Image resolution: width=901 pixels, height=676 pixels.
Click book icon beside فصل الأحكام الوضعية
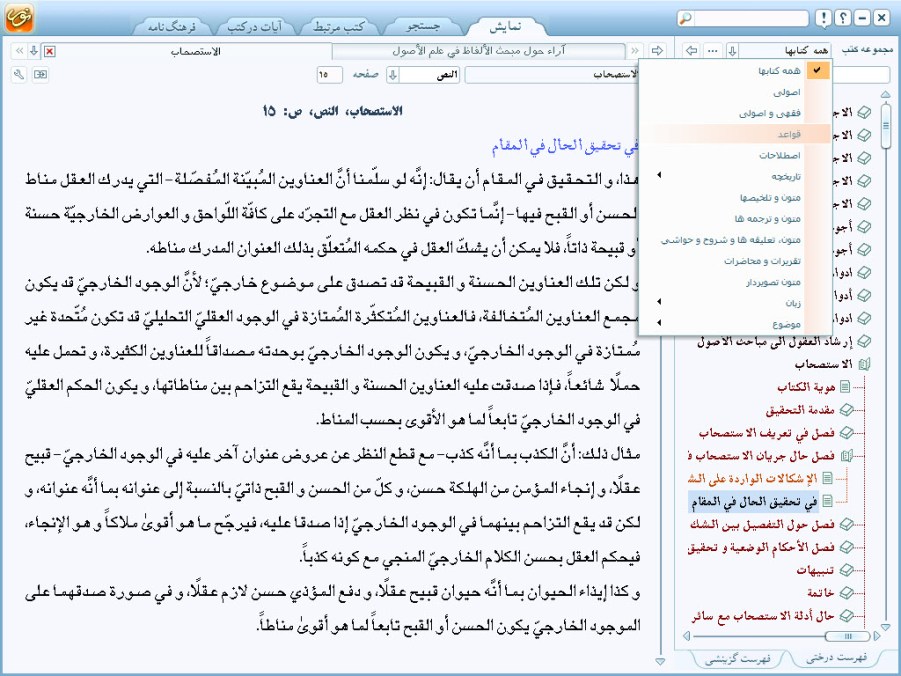click(x=846, y=547)
